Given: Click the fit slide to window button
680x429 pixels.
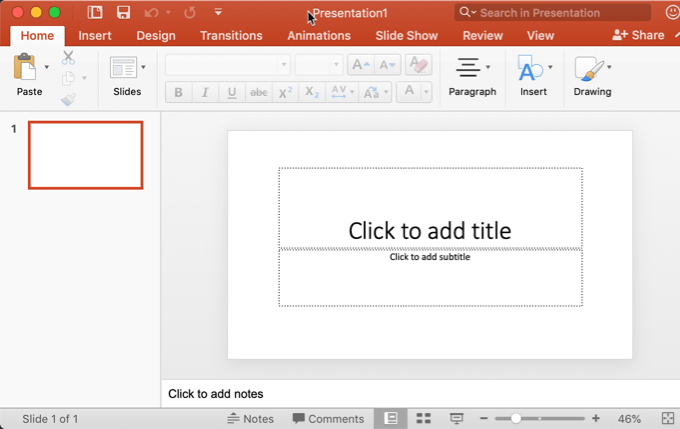Looking at the screenshot, I should 667,418.
